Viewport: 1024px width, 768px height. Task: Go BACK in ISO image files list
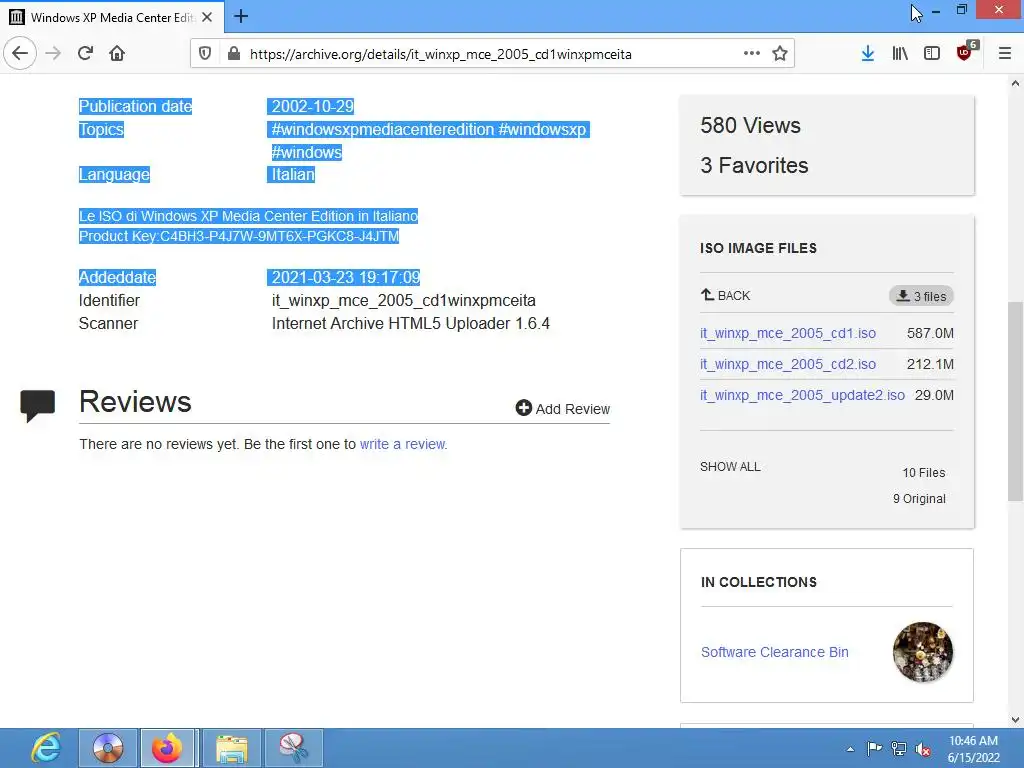[726, 295]
